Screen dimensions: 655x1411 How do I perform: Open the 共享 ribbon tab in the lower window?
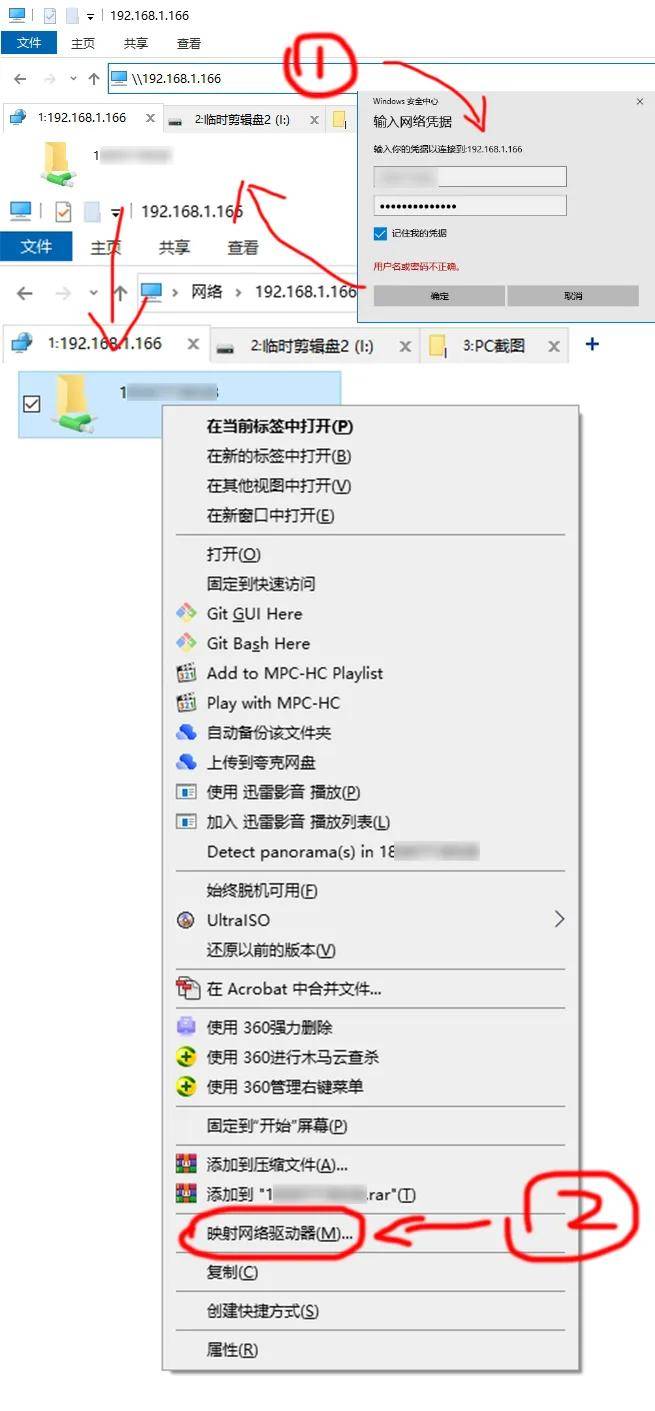click(175, 247)
